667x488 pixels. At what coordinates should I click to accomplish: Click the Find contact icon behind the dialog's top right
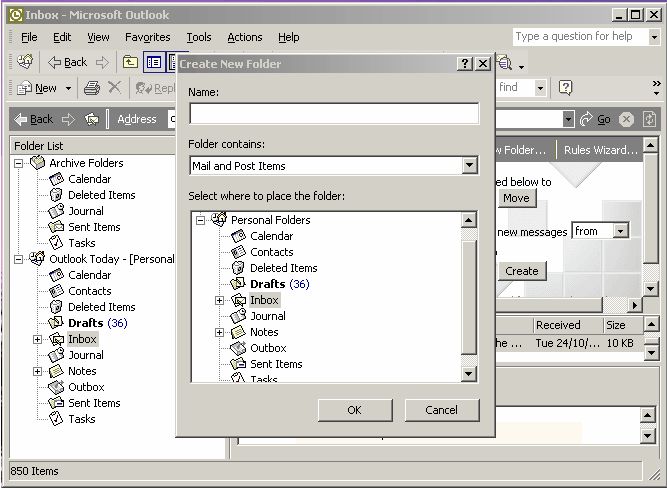point(505,63)
